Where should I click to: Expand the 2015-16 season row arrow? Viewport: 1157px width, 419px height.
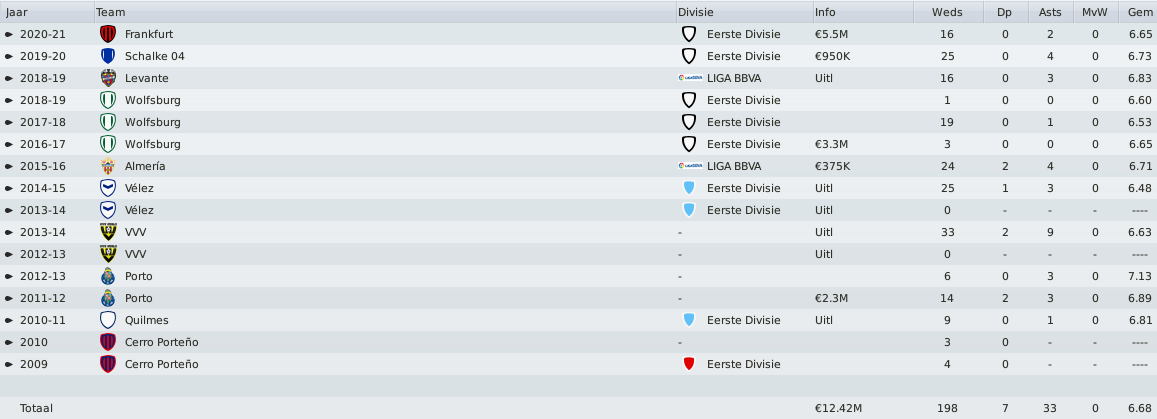pyautogui.click(x=9, y=166)
